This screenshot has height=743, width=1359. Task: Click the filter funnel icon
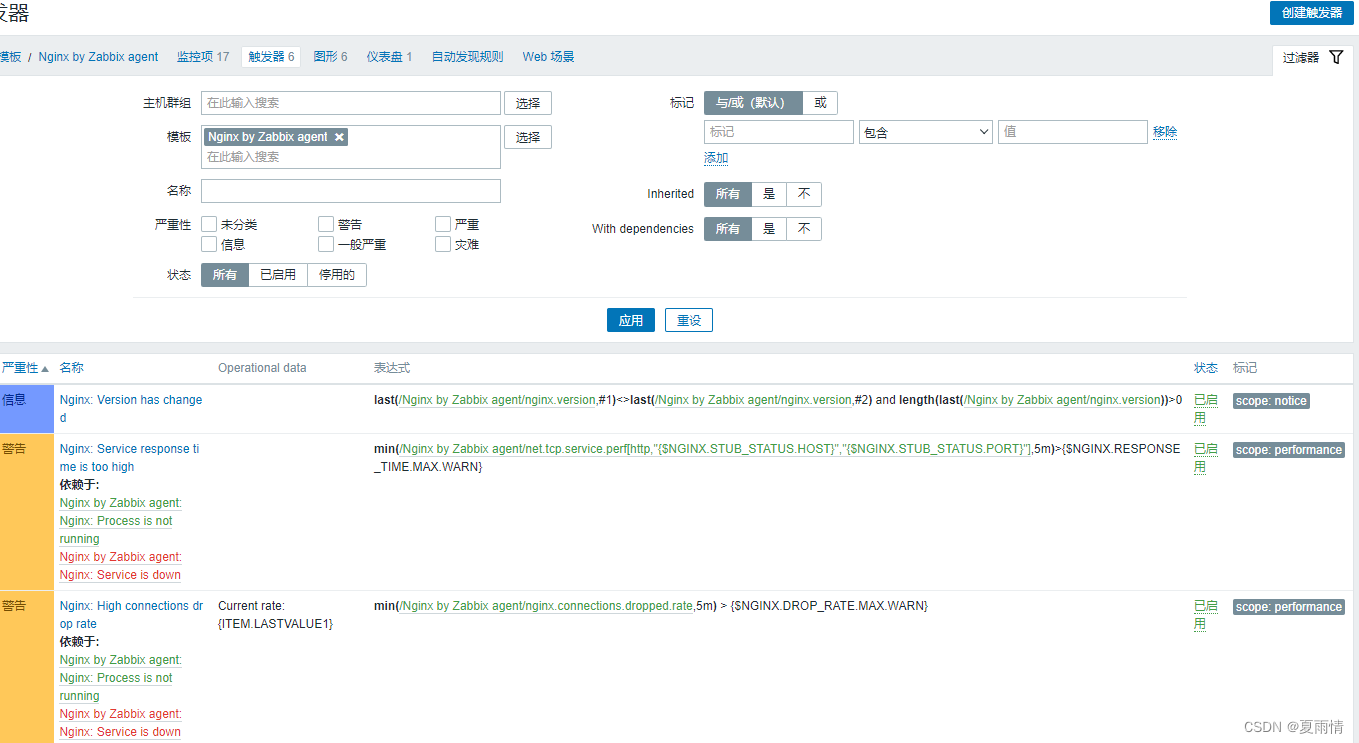coord(1336,57)
